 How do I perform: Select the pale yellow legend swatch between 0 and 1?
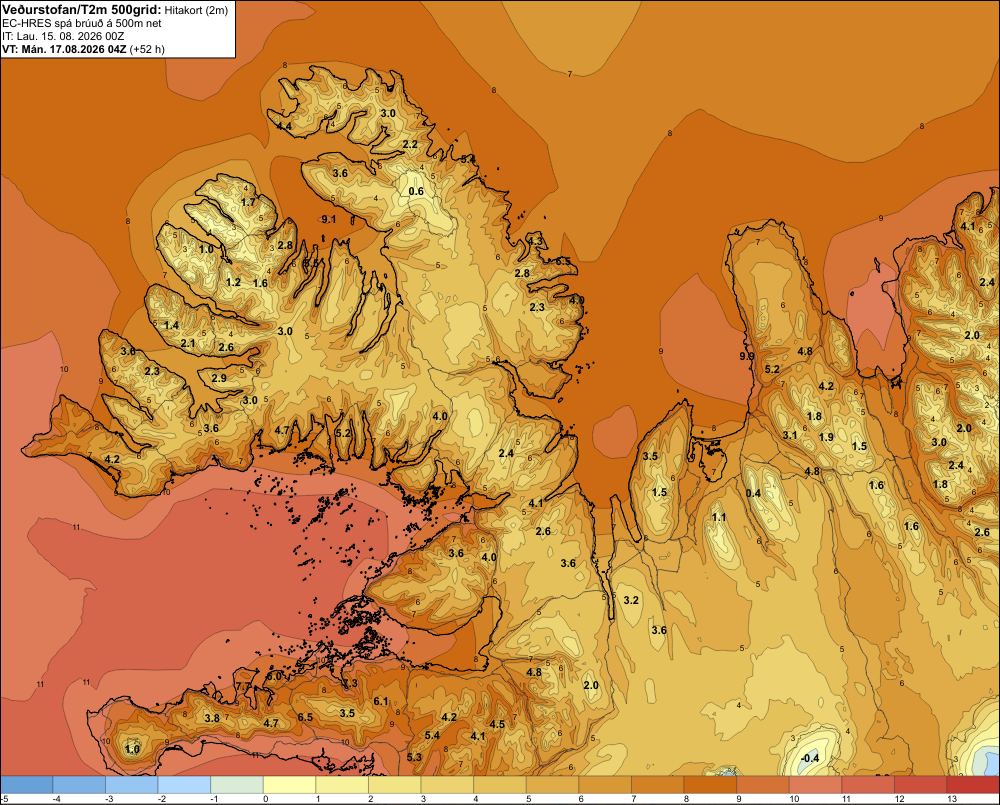290,785
